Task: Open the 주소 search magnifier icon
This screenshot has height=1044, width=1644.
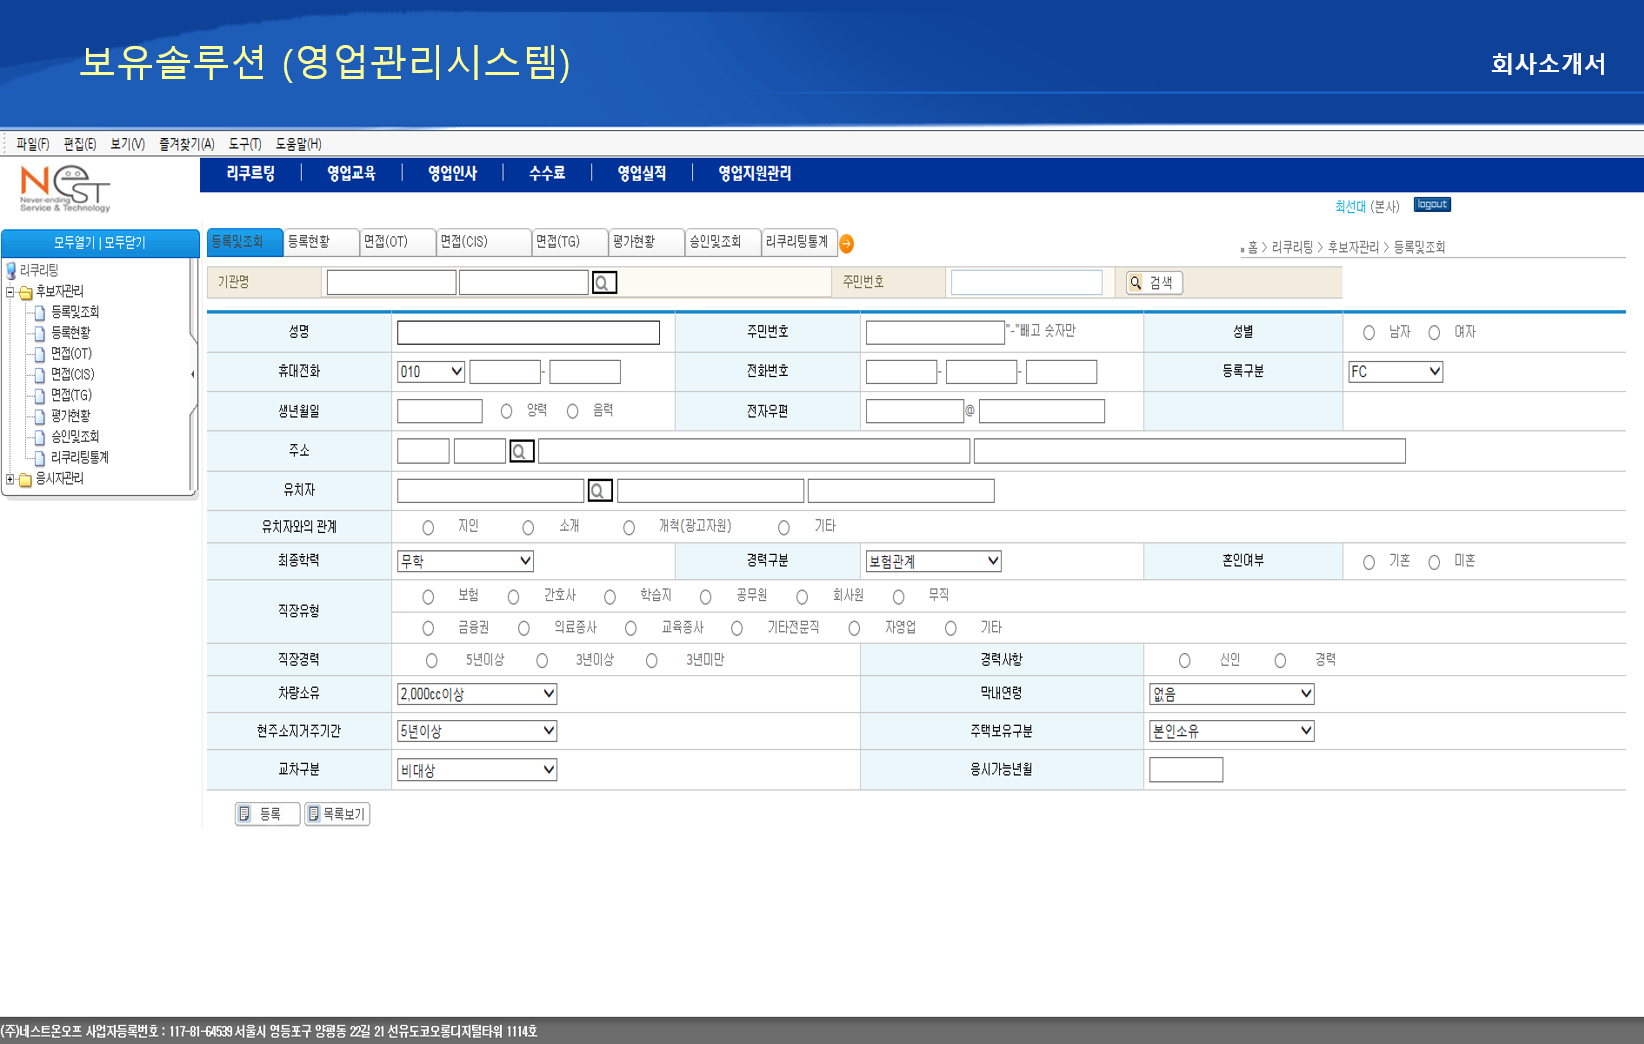Action: pos(521,451)
